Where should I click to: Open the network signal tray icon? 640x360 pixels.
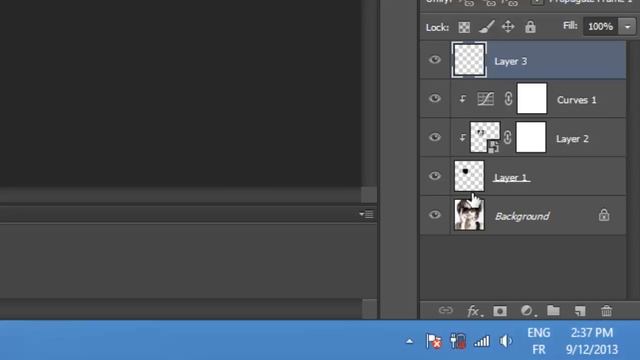point(482,341)
